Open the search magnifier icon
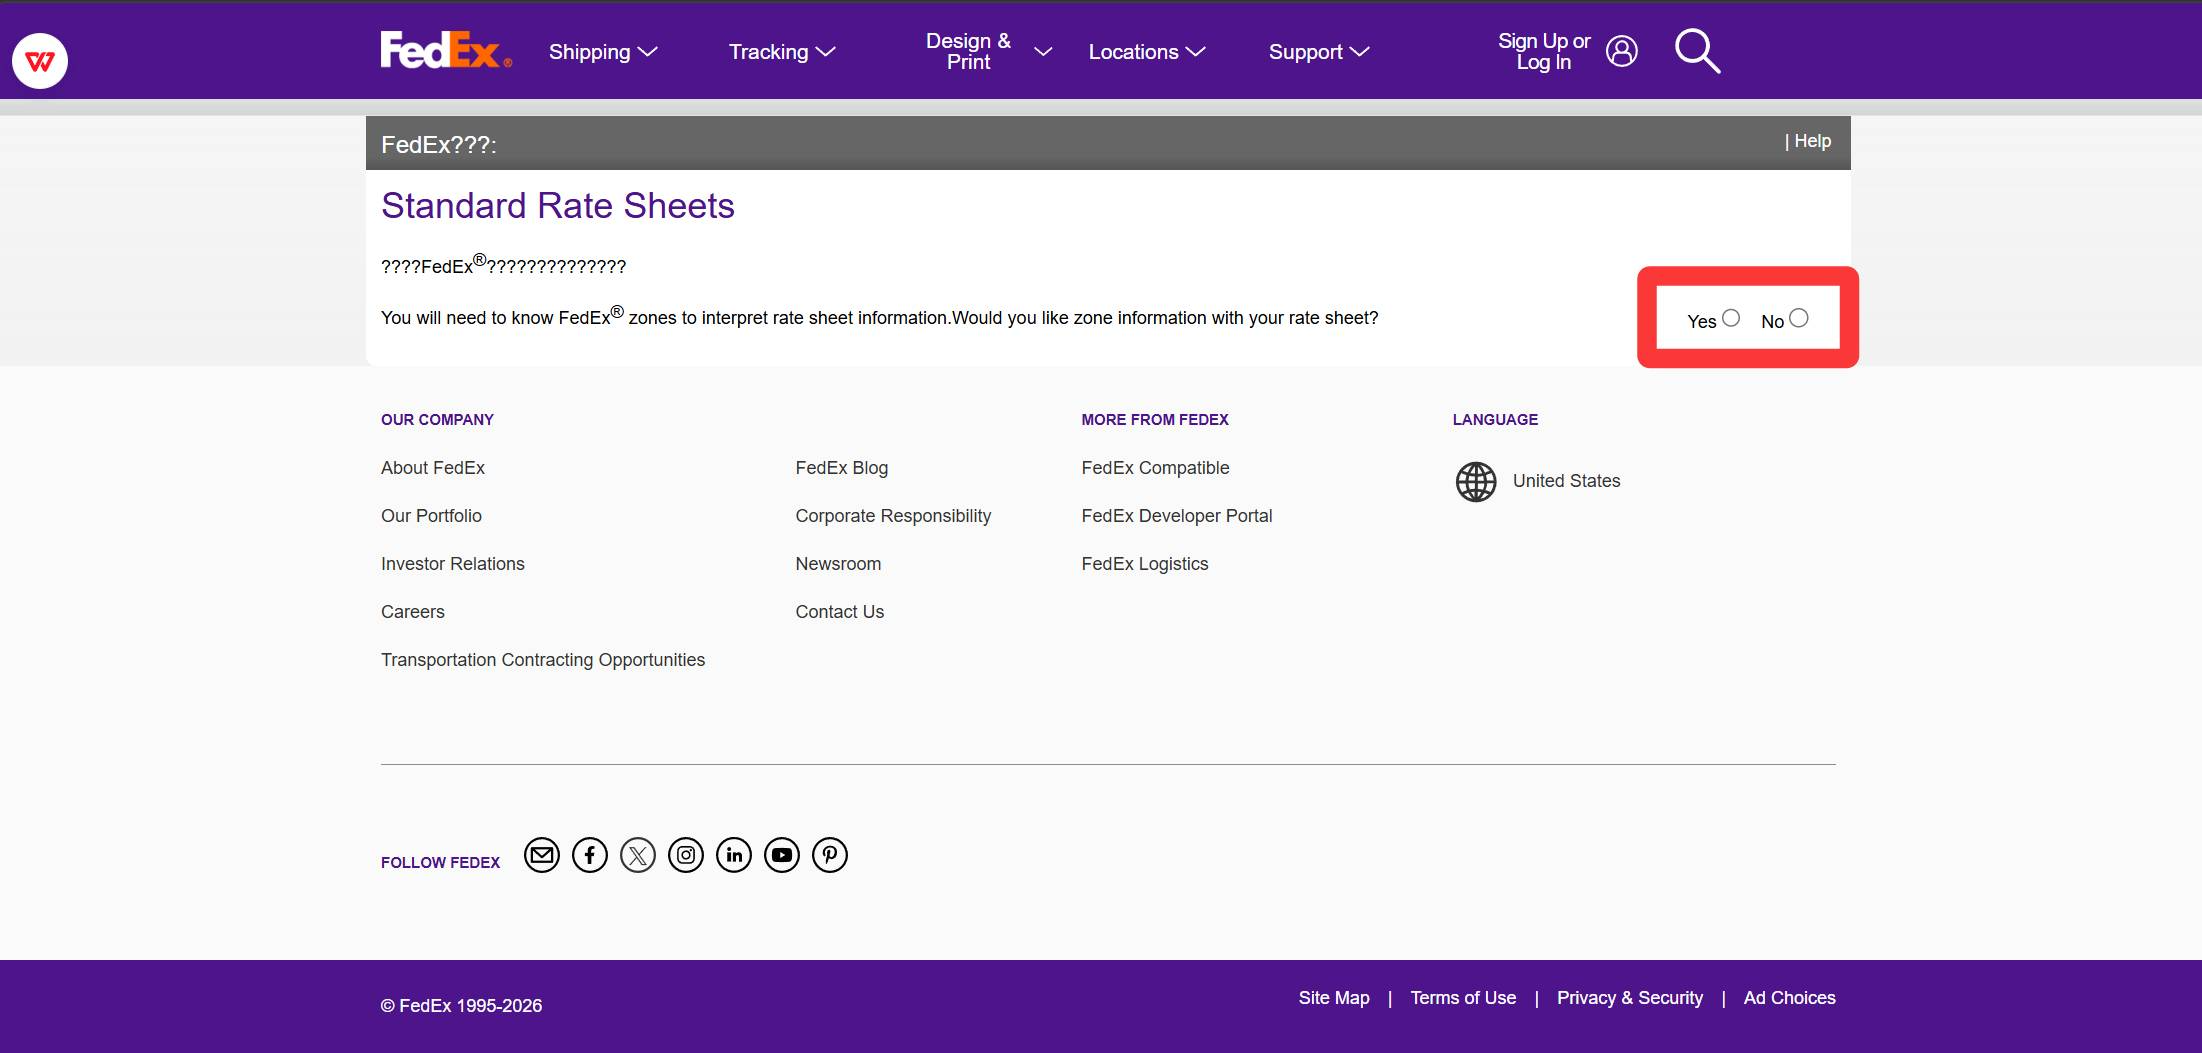The width and height of the screenshot is (2202, 1053). pyautogui.click(x=1697, y=51)
